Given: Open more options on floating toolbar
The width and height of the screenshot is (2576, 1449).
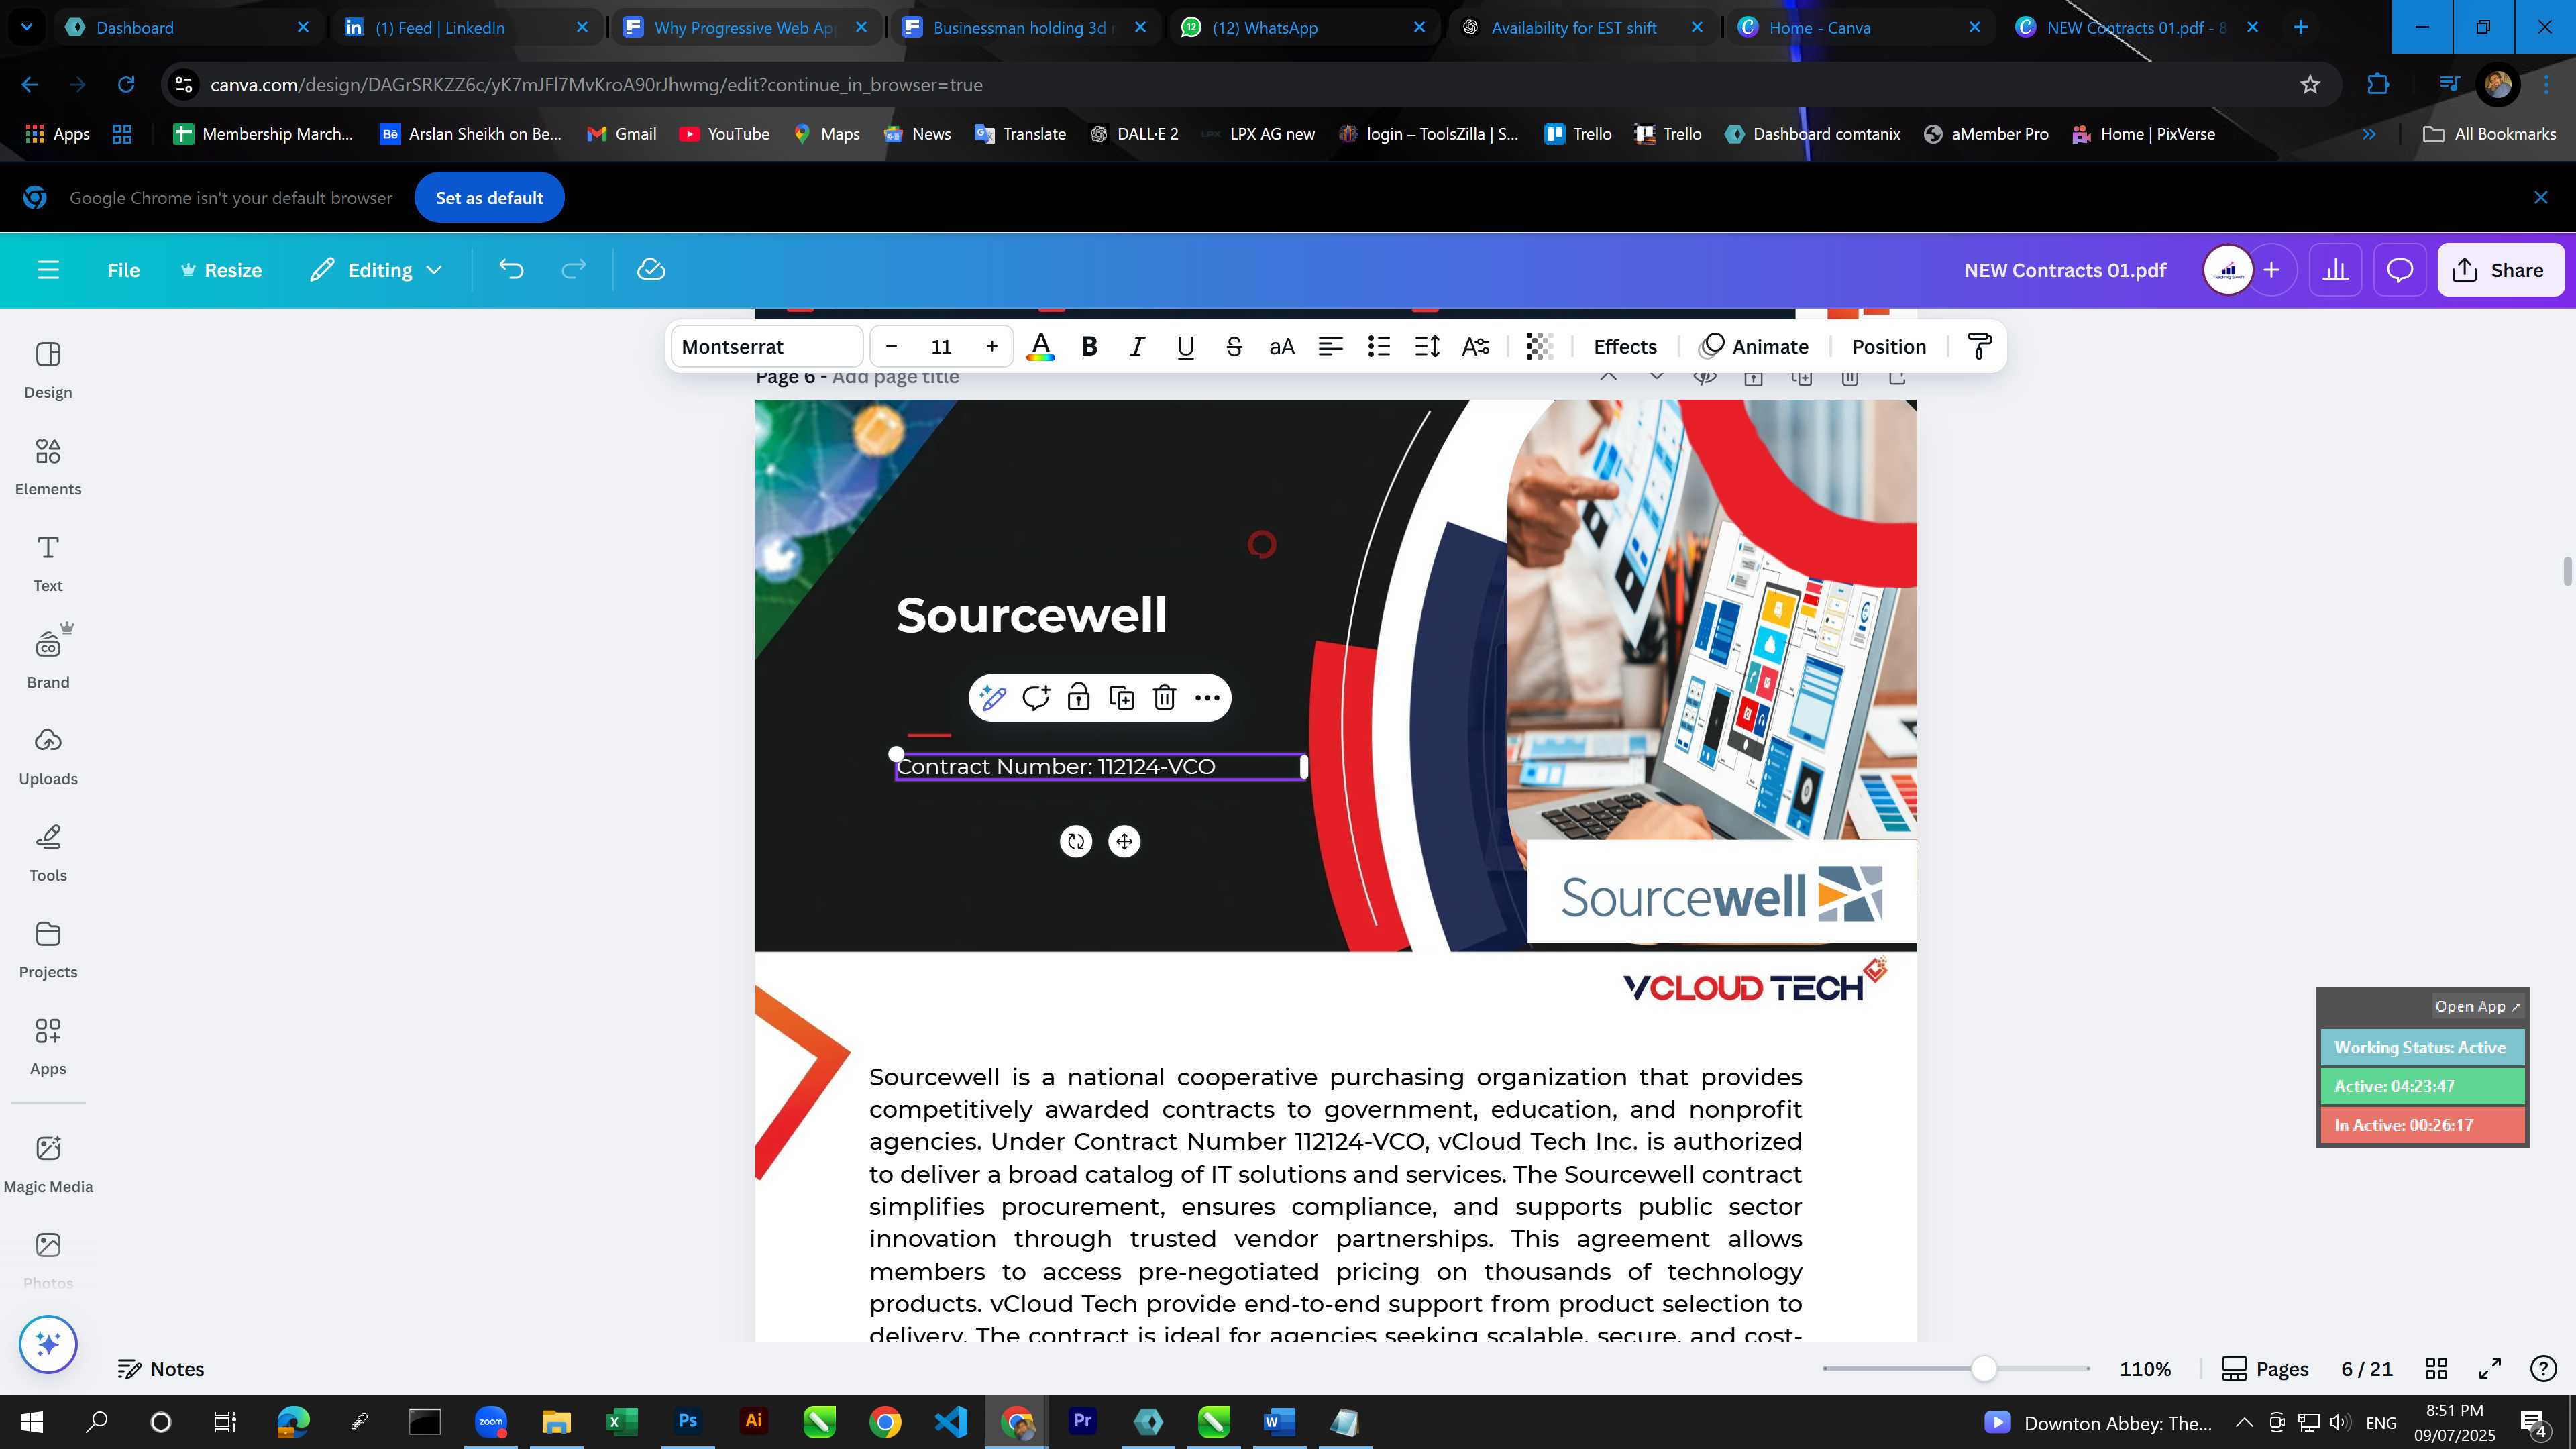Looking at the screenshot, I should pos(1207,698).
